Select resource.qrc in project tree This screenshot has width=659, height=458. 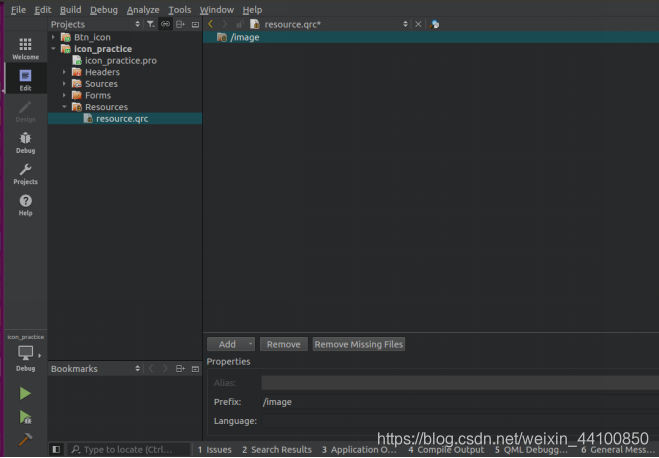122,119
